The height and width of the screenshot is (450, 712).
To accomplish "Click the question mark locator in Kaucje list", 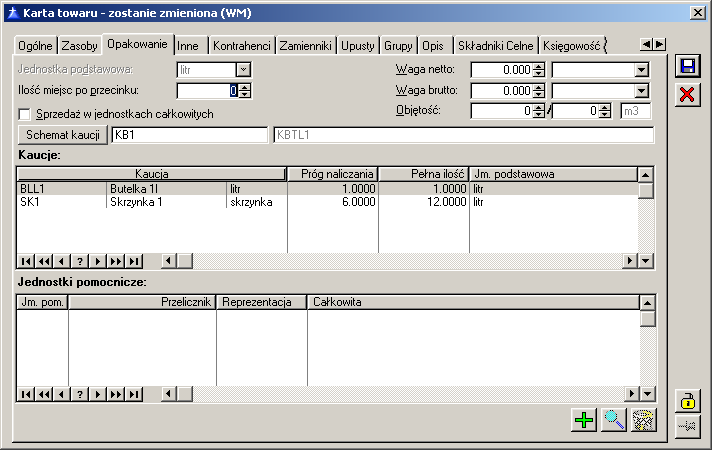I will pos(80,261).
